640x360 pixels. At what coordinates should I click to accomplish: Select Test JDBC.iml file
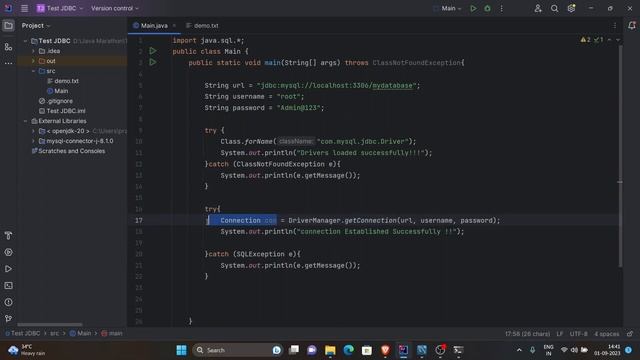tap(62, 111)
